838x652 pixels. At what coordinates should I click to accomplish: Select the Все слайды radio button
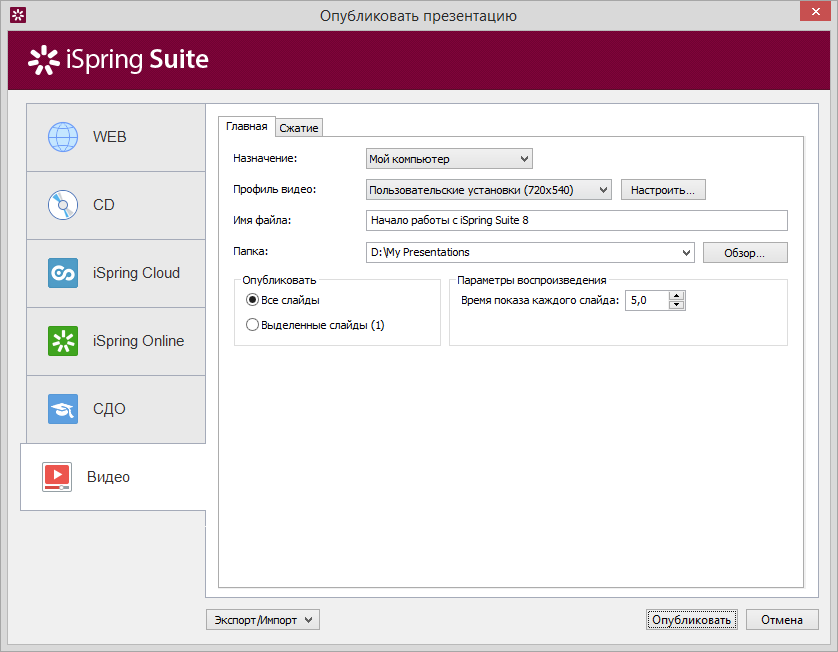[x=252, y=300]
